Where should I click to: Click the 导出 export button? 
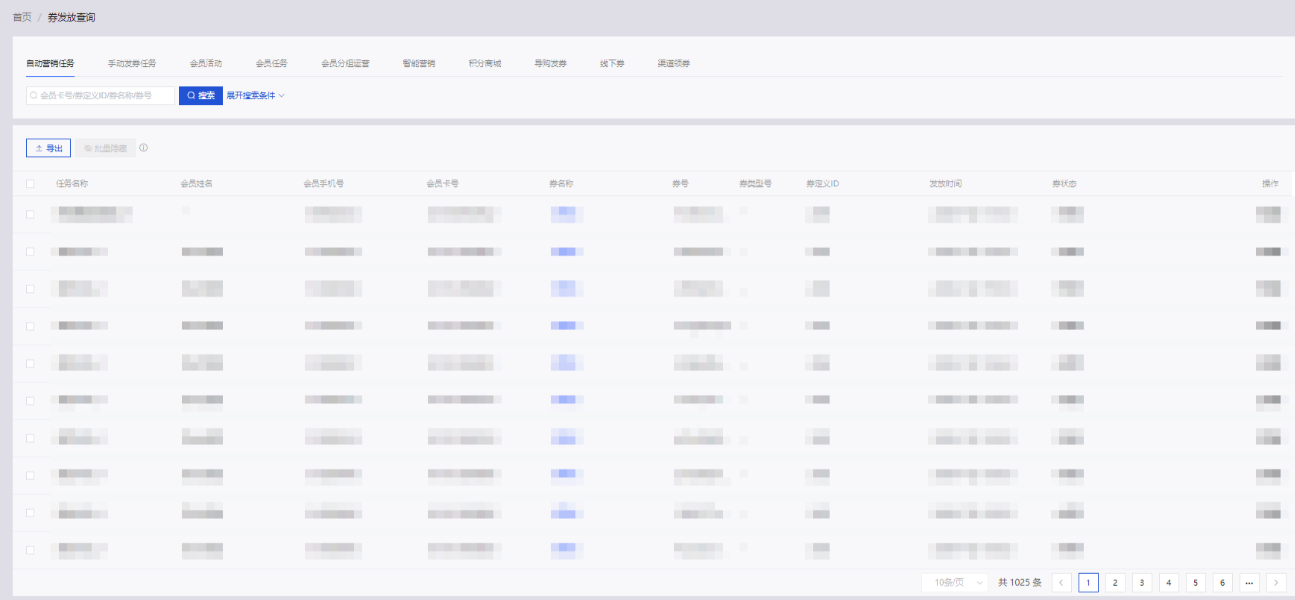point(48,148)
